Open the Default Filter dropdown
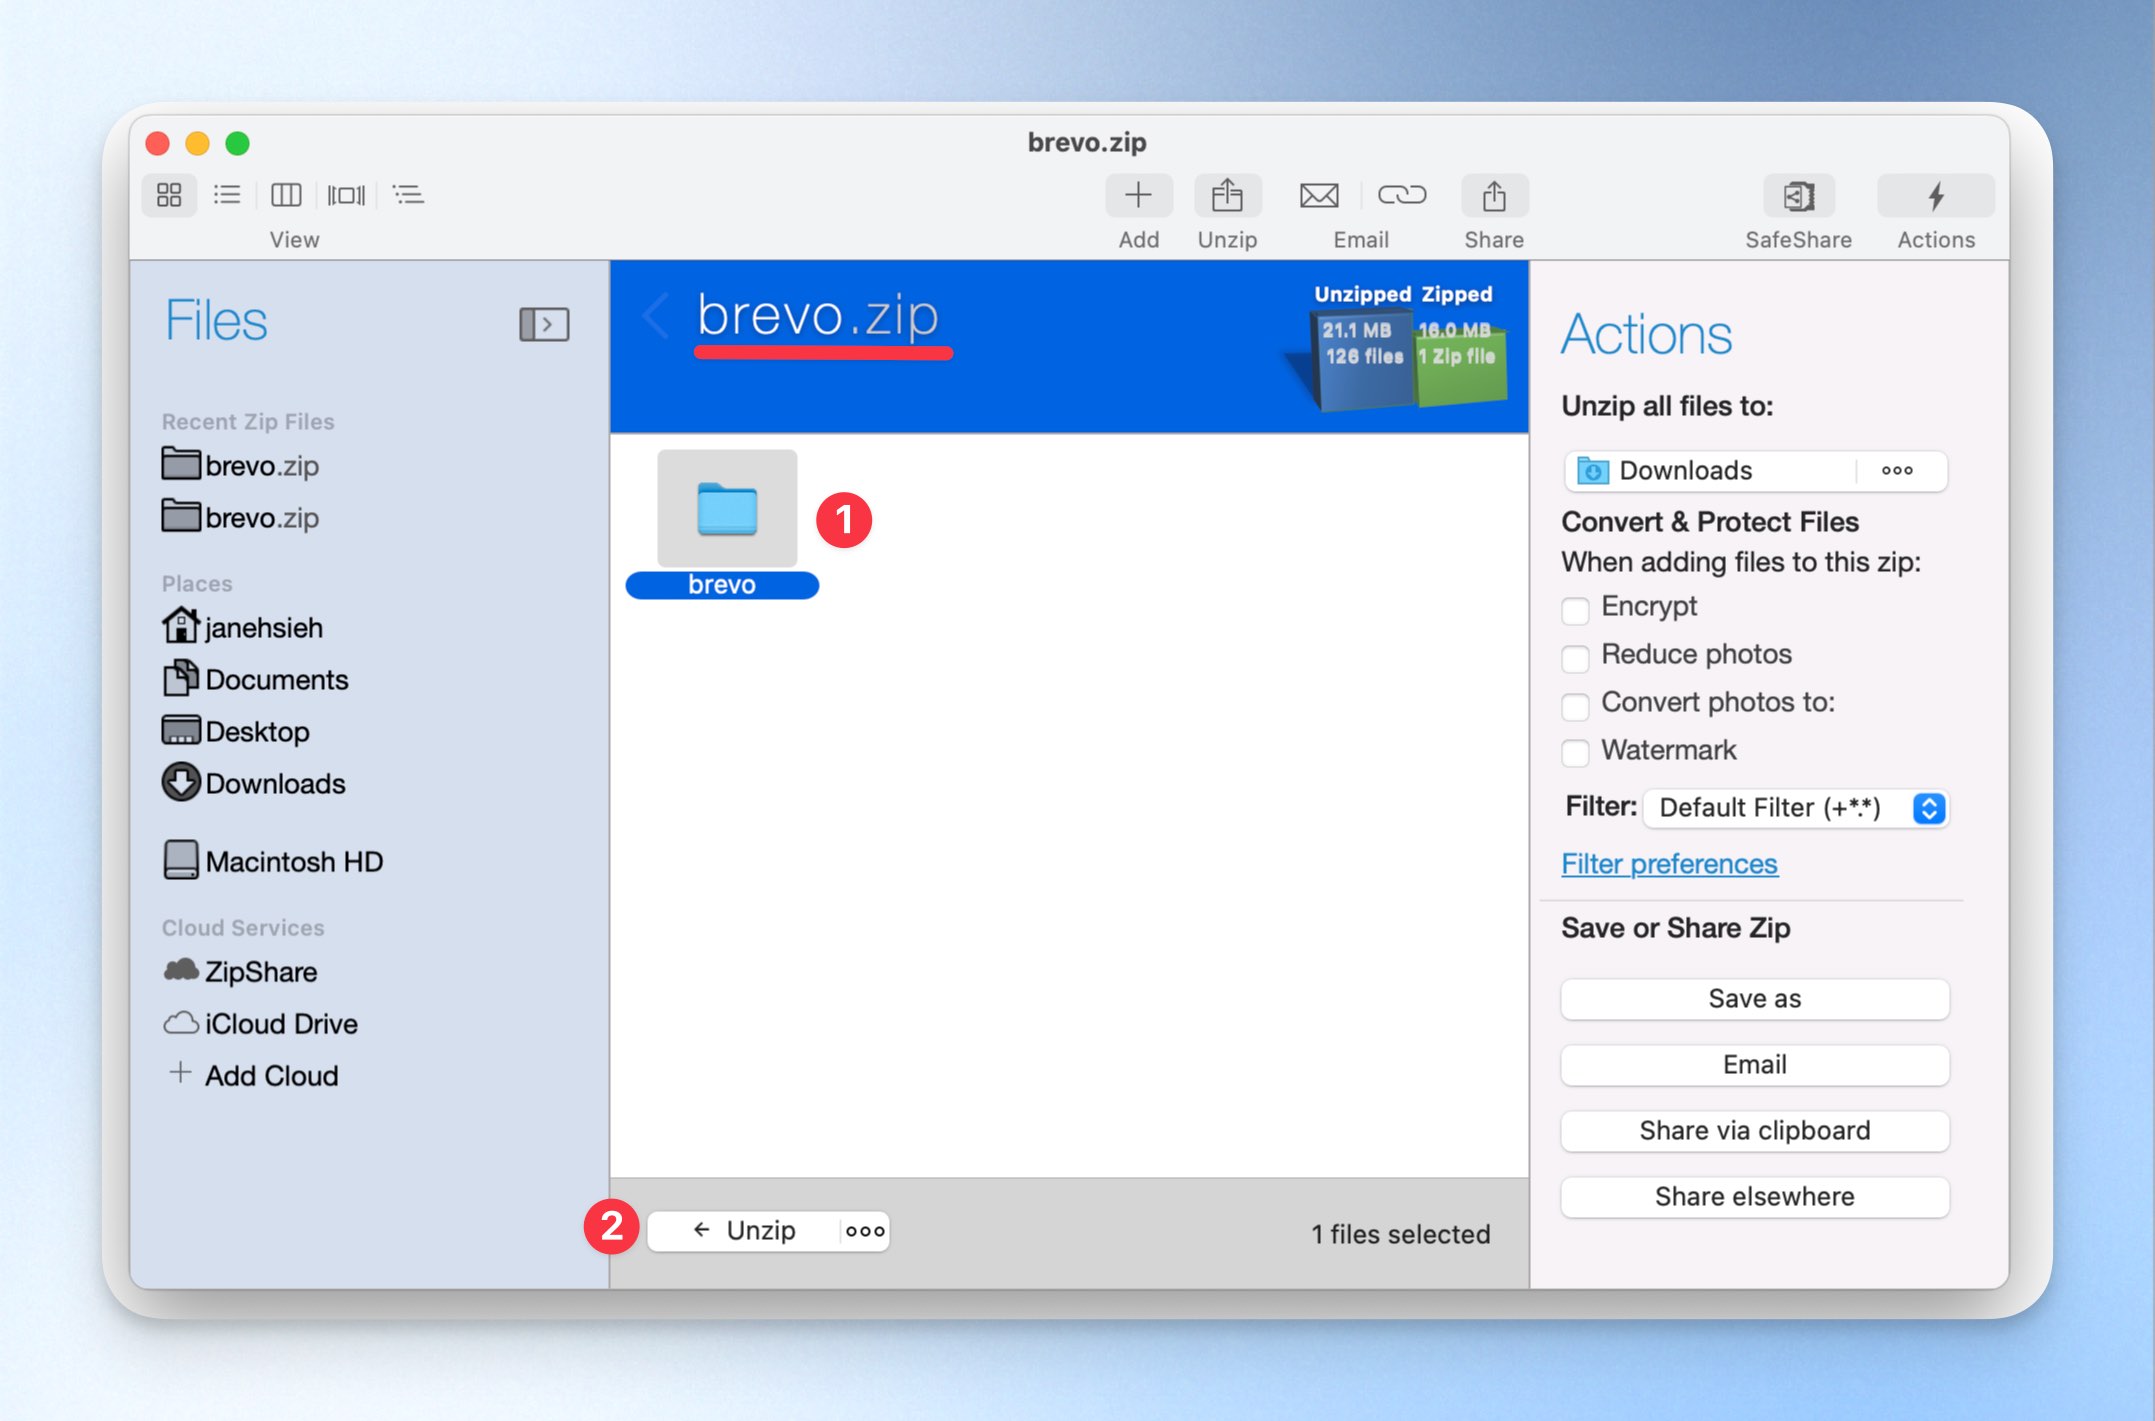 [x=1796, y=808]
